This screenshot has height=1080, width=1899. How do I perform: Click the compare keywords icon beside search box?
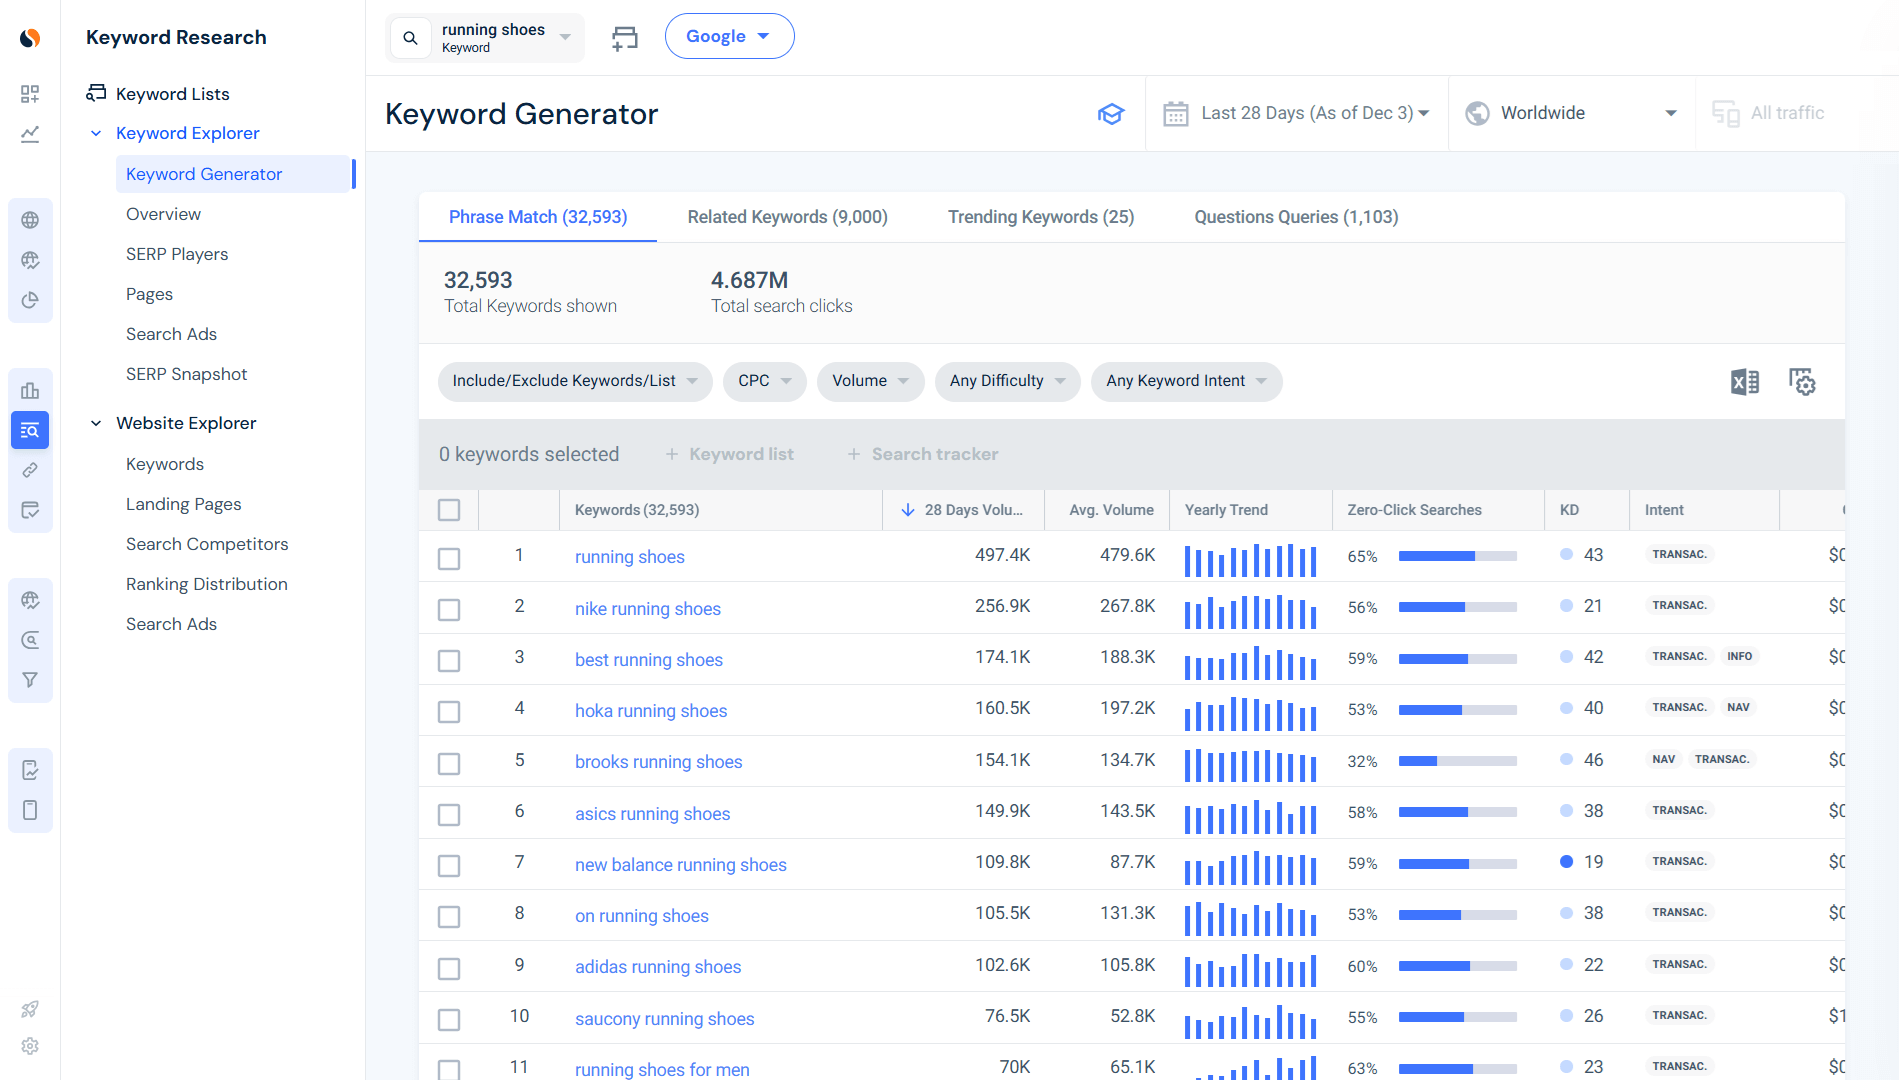coord(624,37)
